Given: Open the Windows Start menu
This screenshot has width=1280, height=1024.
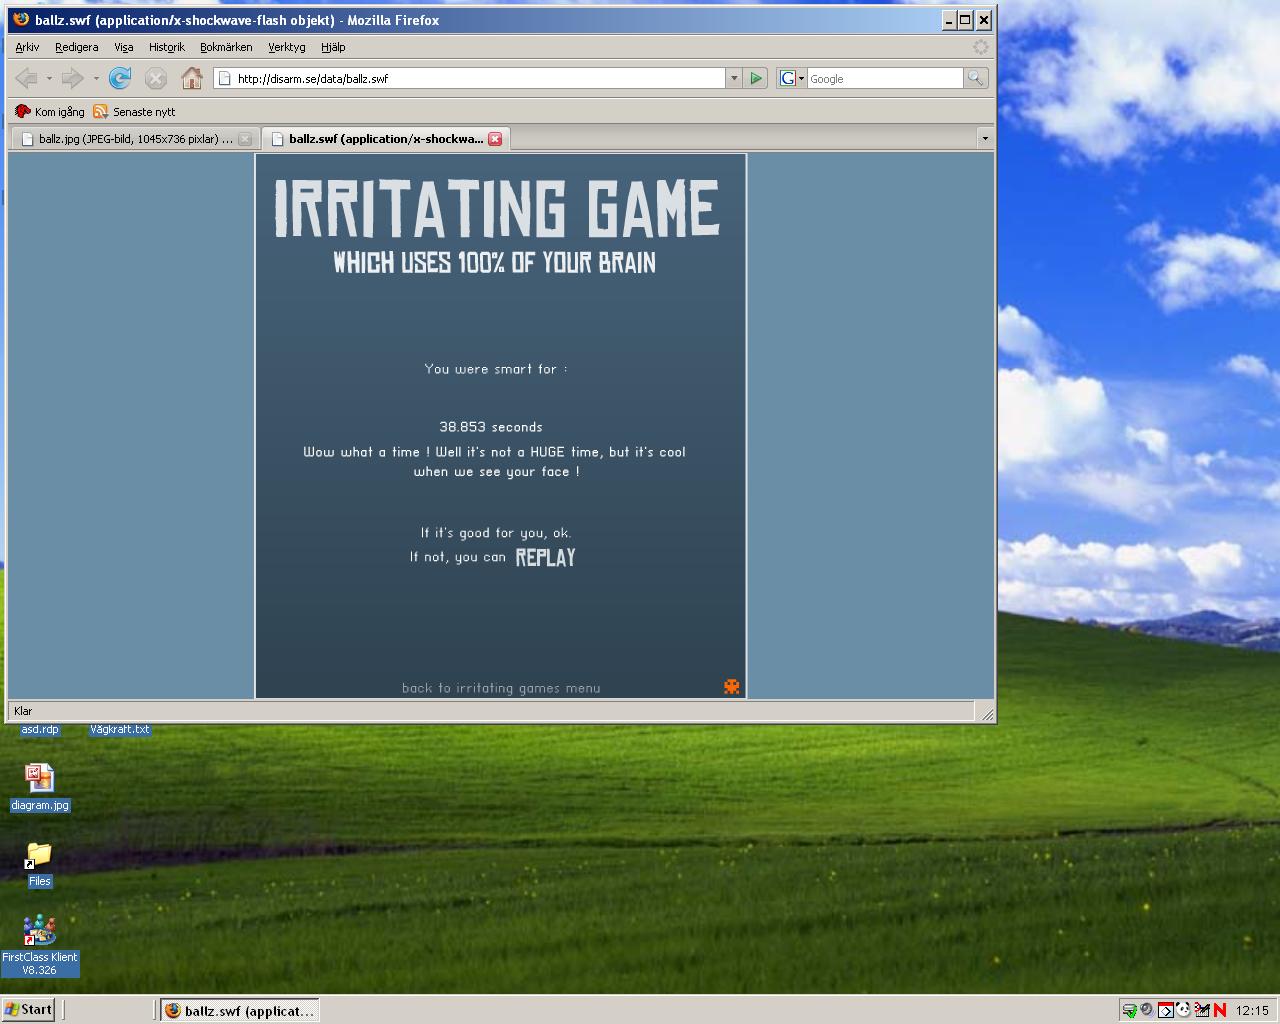Looking at the screenshot, I should click(28, 1010).
